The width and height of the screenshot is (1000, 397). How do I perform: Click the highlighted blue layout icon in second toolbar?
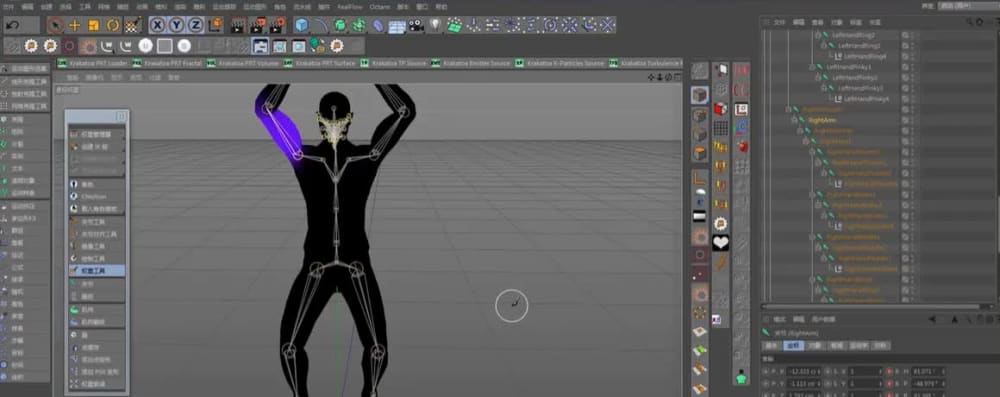[260, 46]
